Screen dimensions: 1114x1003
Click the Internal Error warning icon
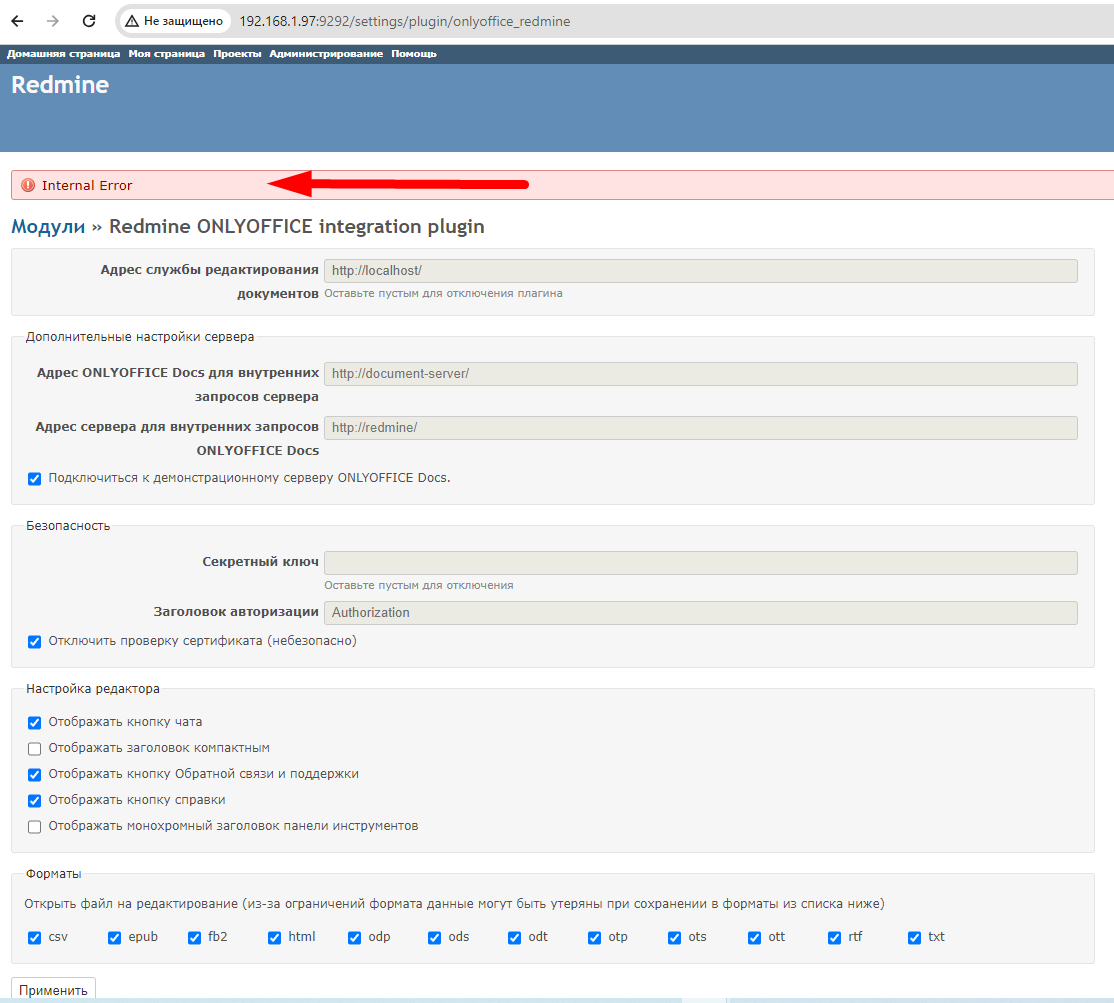[28, 185]
